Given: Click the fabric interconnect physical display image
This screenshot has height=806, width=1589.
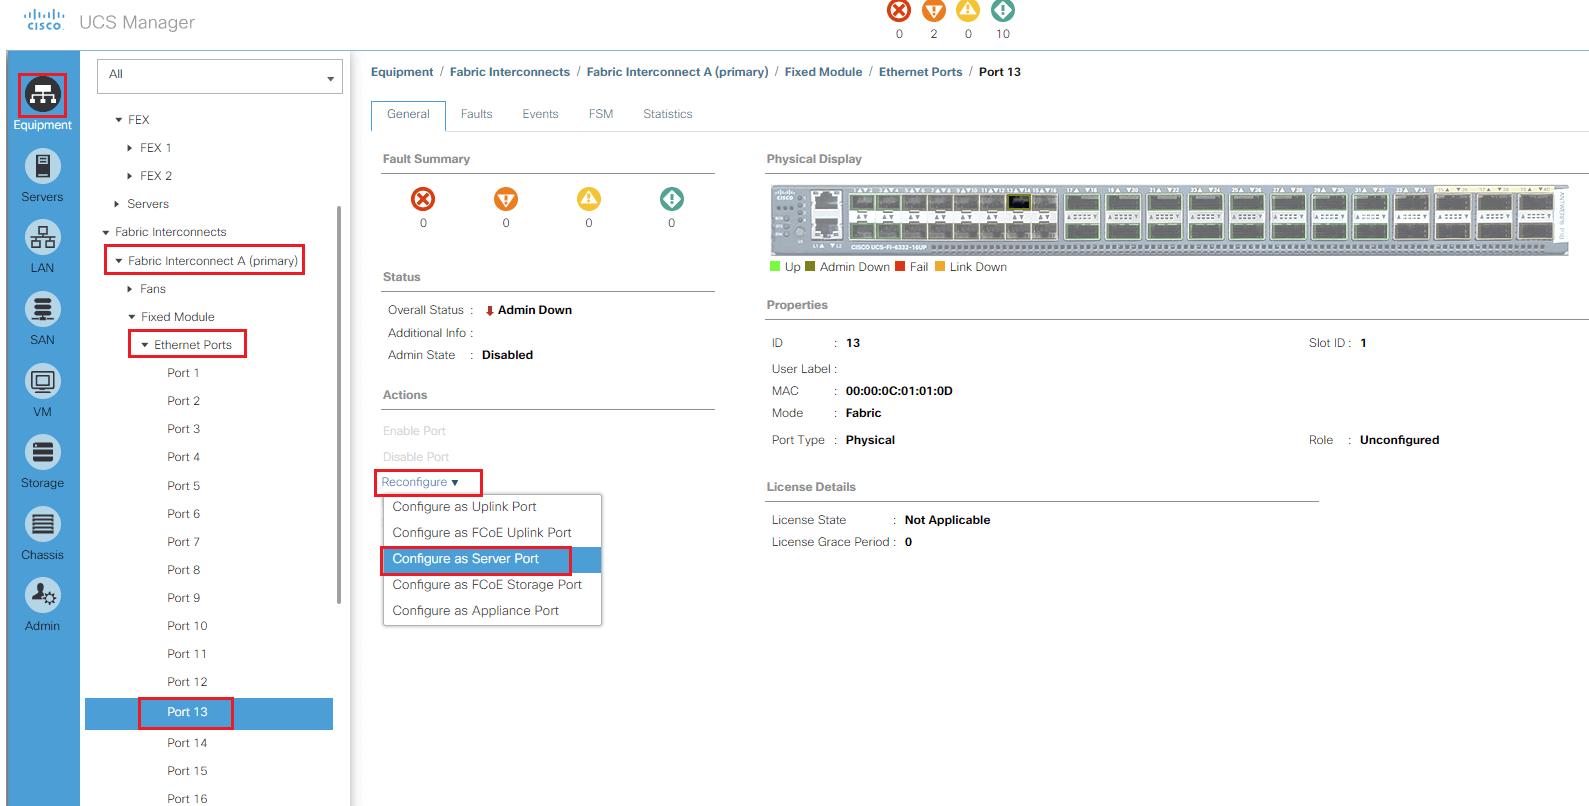Looking at the screenshot, I should [x=1169, y=219].
